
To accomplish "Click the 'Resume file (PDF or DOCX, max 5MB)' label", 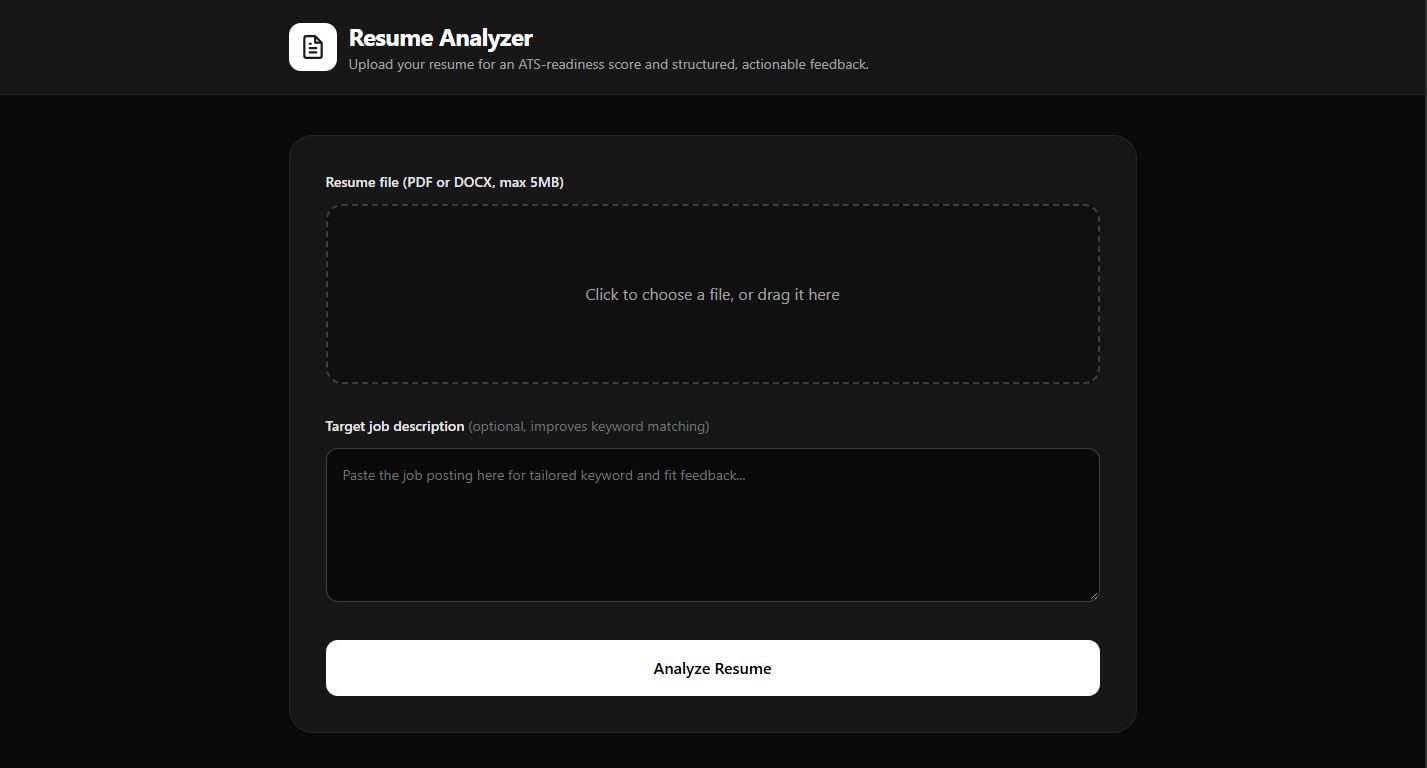I will [x=444, y=182].
